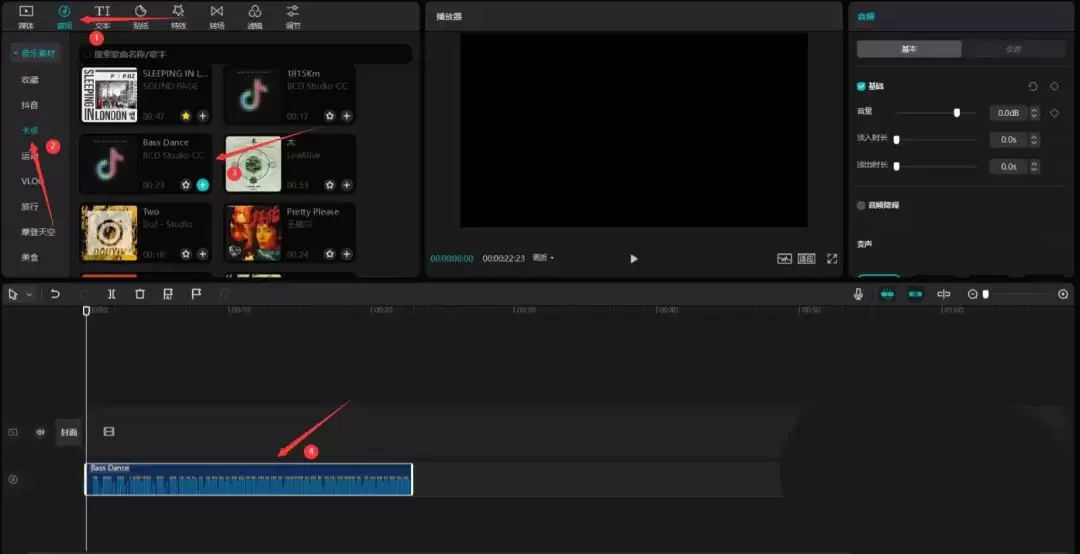Click the 适应 fit-ratio button in player
Viewport: 1080px width, 554px height.
pyautogui.click(x=807, y=258)
